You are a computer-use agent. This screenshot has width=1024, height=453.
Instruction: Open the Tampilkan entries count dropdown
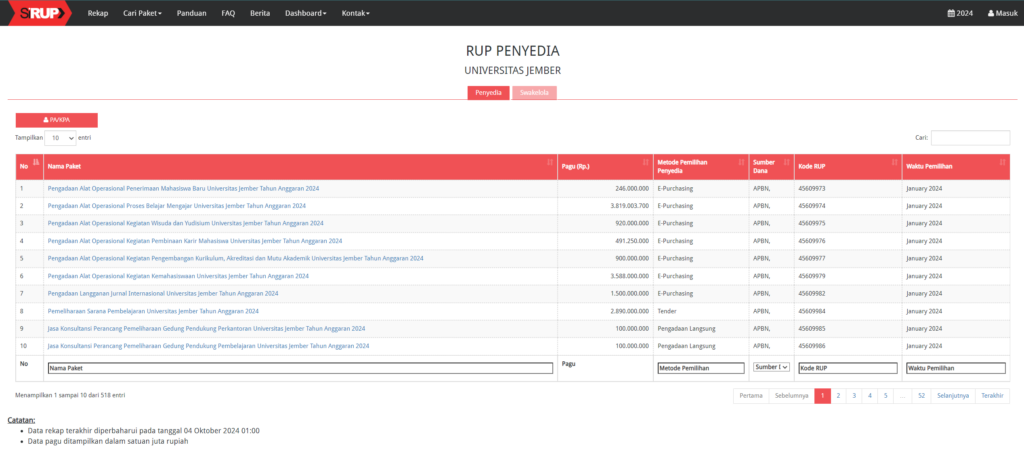pyautogui.click(x=60, y=138)
